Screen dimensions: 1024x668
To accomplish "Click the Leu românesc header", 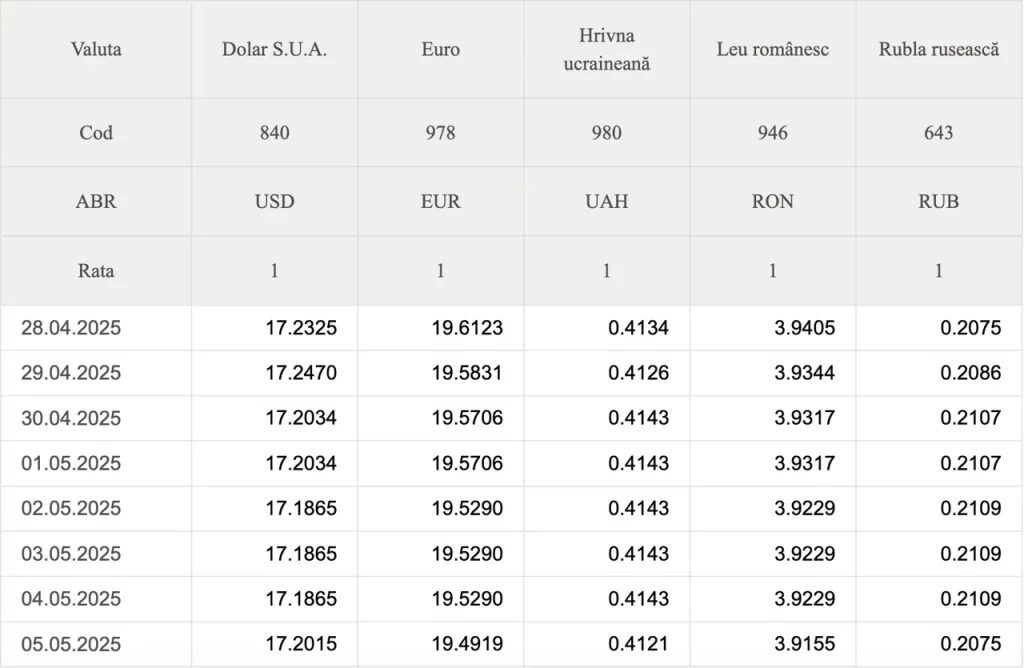I will pyautogui.click(x=773, y=50).
